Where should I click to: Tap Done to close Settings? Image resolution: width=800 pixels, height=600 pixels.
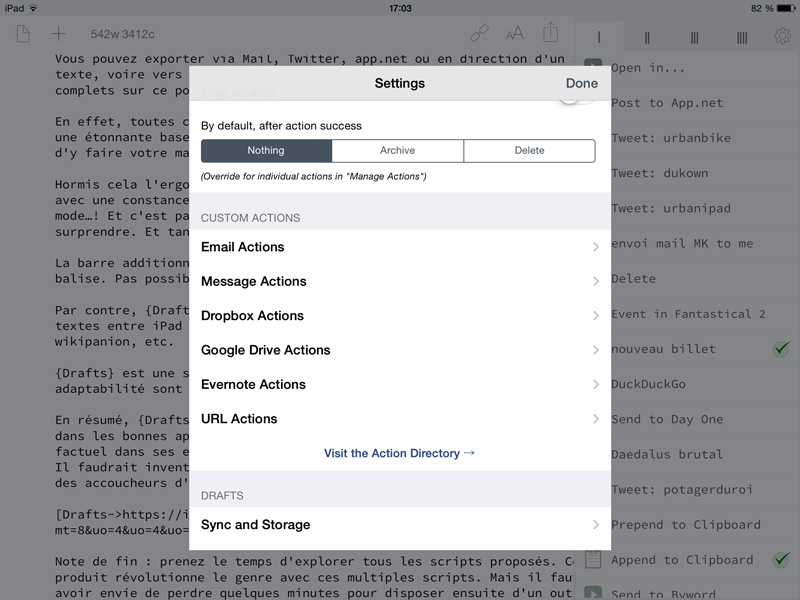pyautogui.click(x=582, y=83)
